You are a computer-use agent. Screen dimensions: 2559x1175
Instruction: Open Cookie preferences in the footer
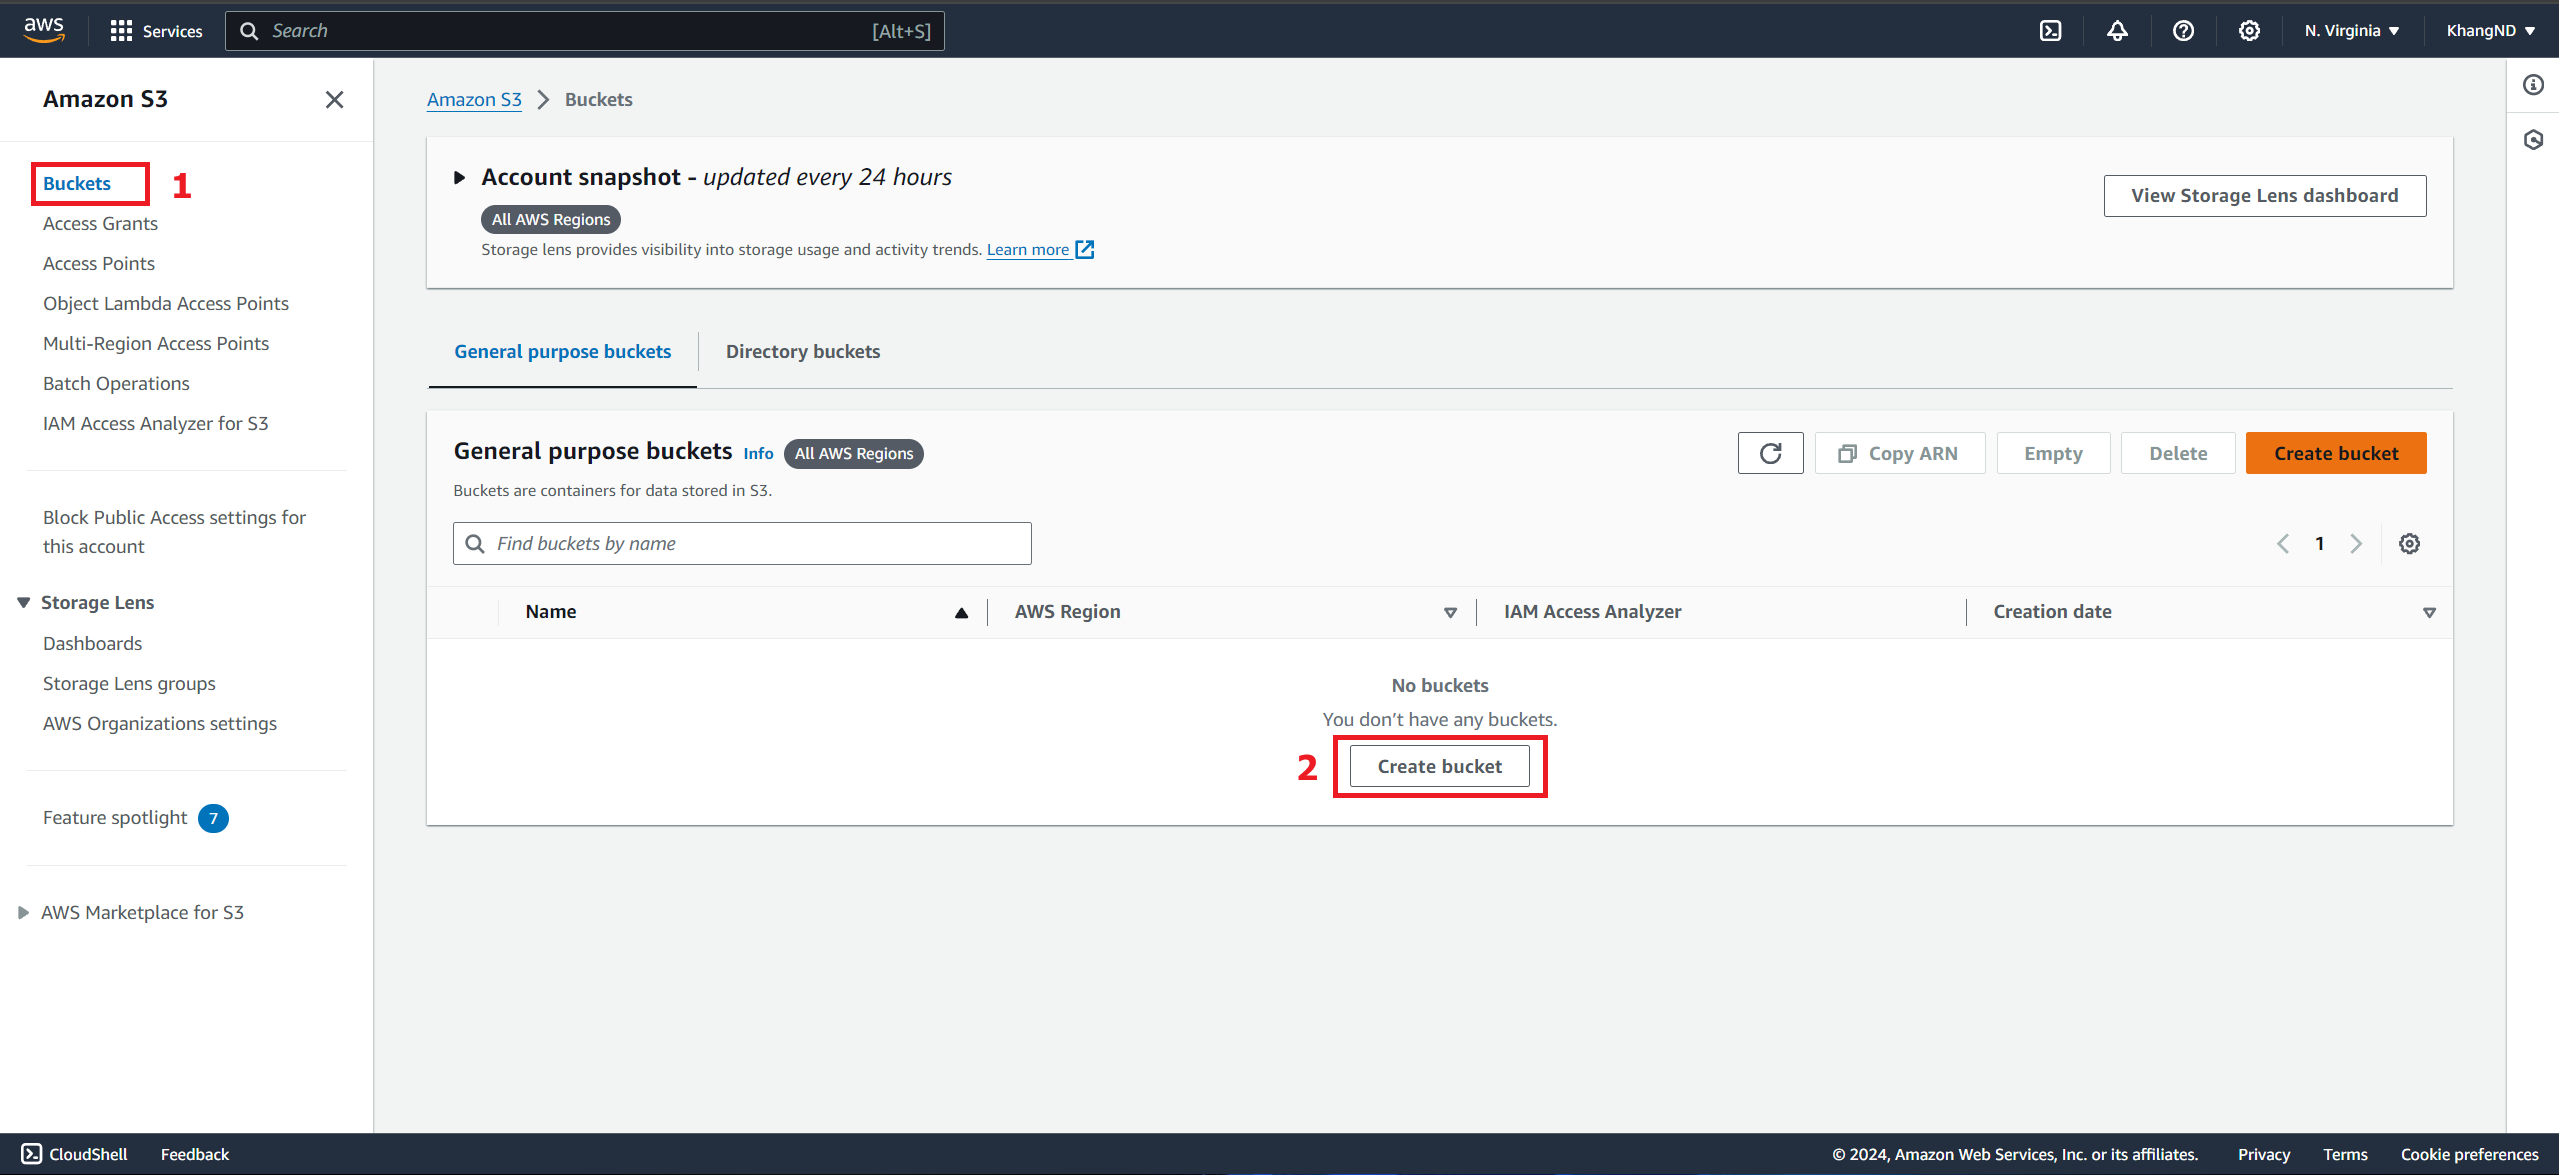tap(2469, 1154)
